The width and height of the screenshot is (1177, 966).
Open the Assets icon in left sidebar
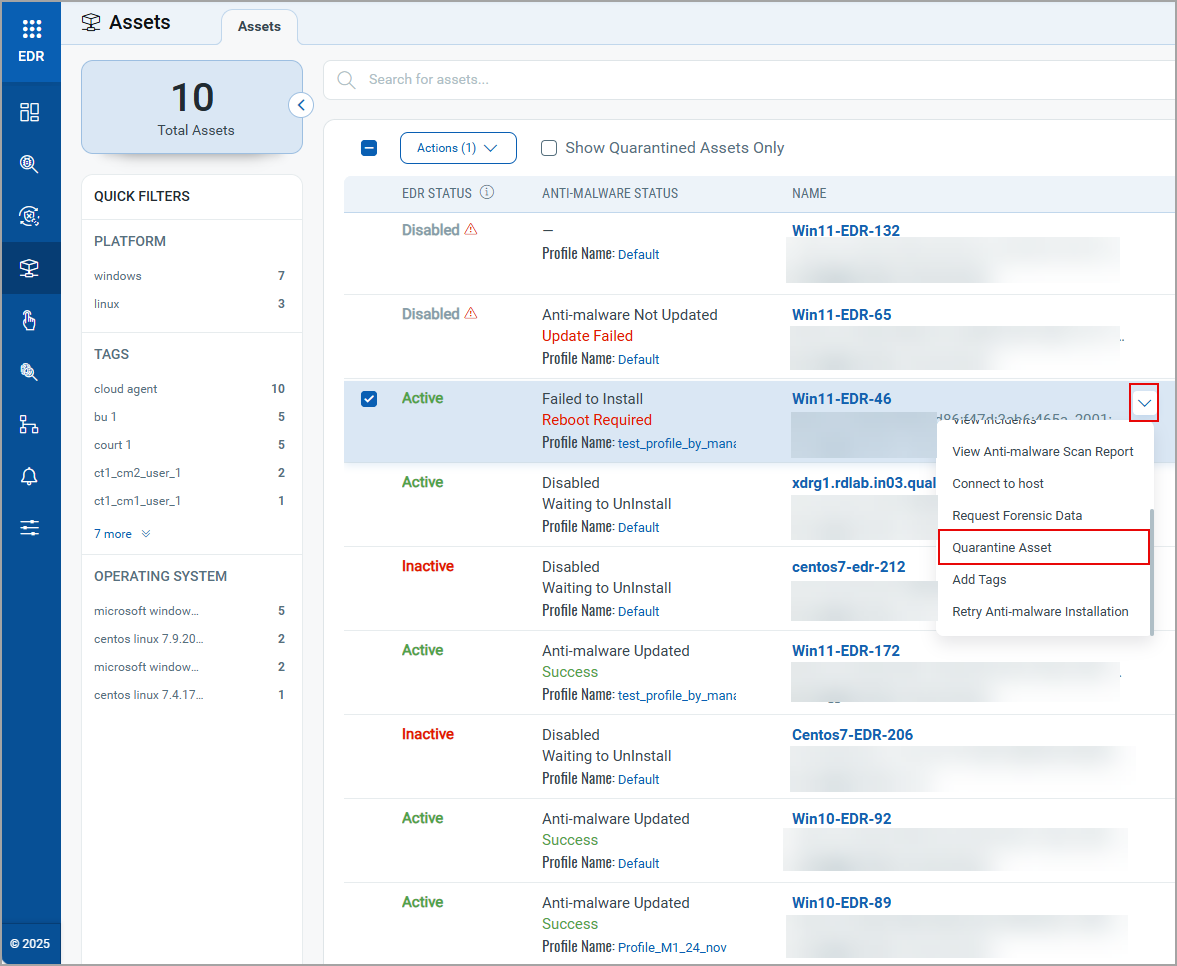pos(30,268)
